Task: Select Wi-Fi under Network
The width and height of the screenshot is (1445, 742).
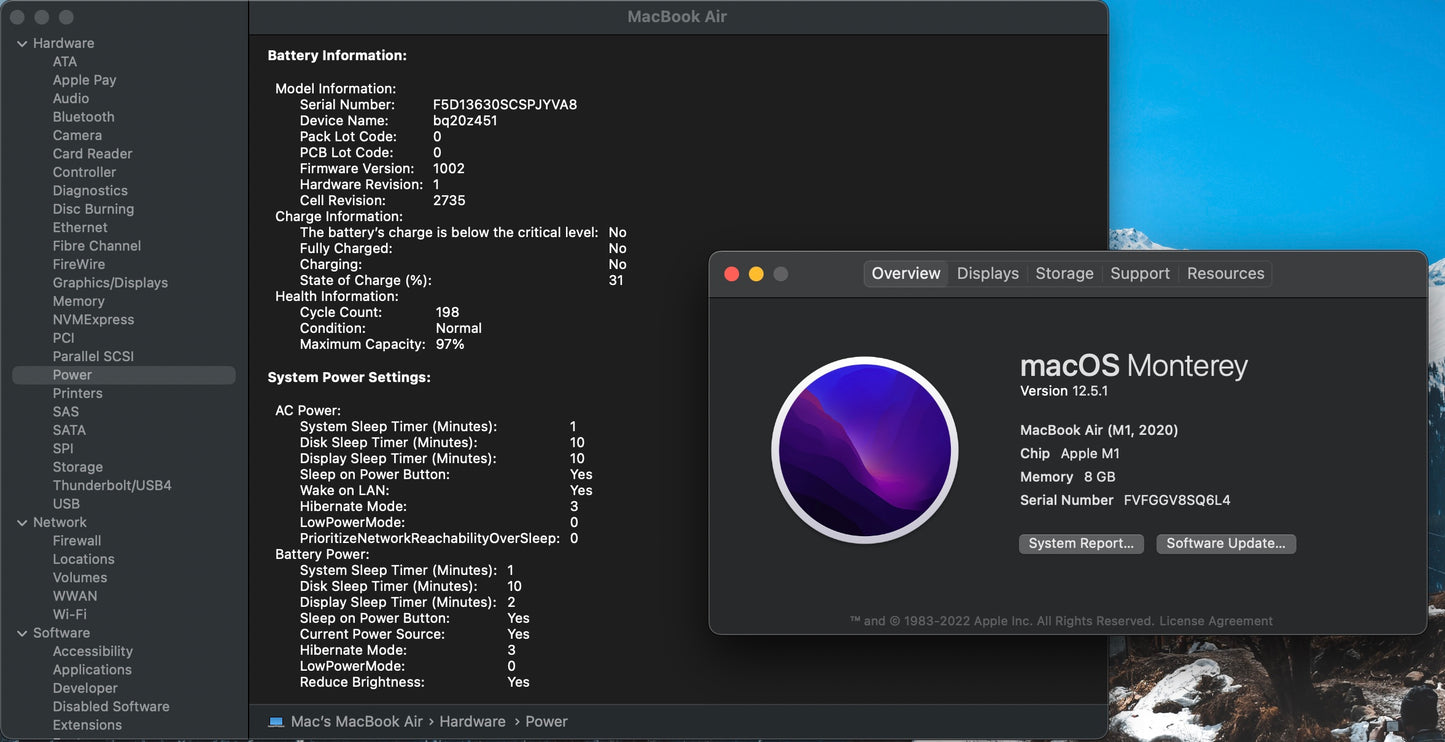Action: (70, 615)
